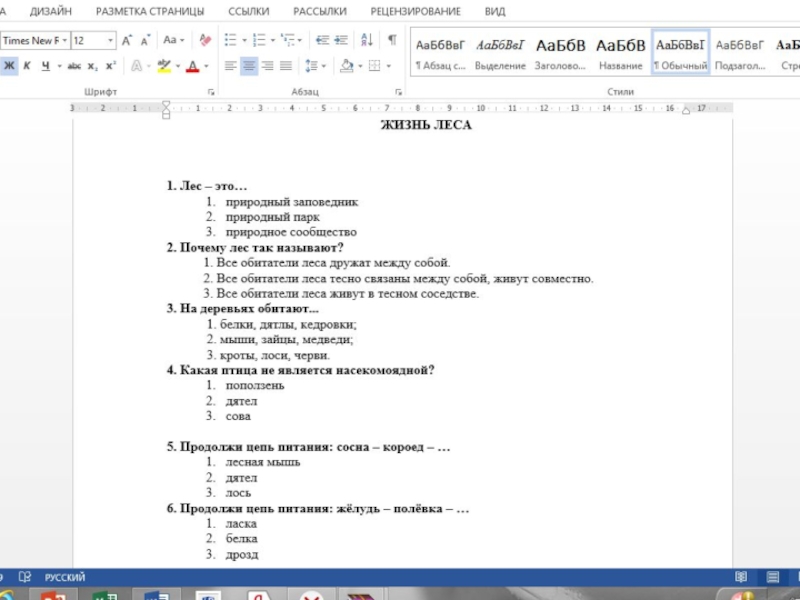Image resolution: width=800 pixels, height=600 pixels.
Task: Expand the Times New Roman font list
Action: click(x=64, y=41)
